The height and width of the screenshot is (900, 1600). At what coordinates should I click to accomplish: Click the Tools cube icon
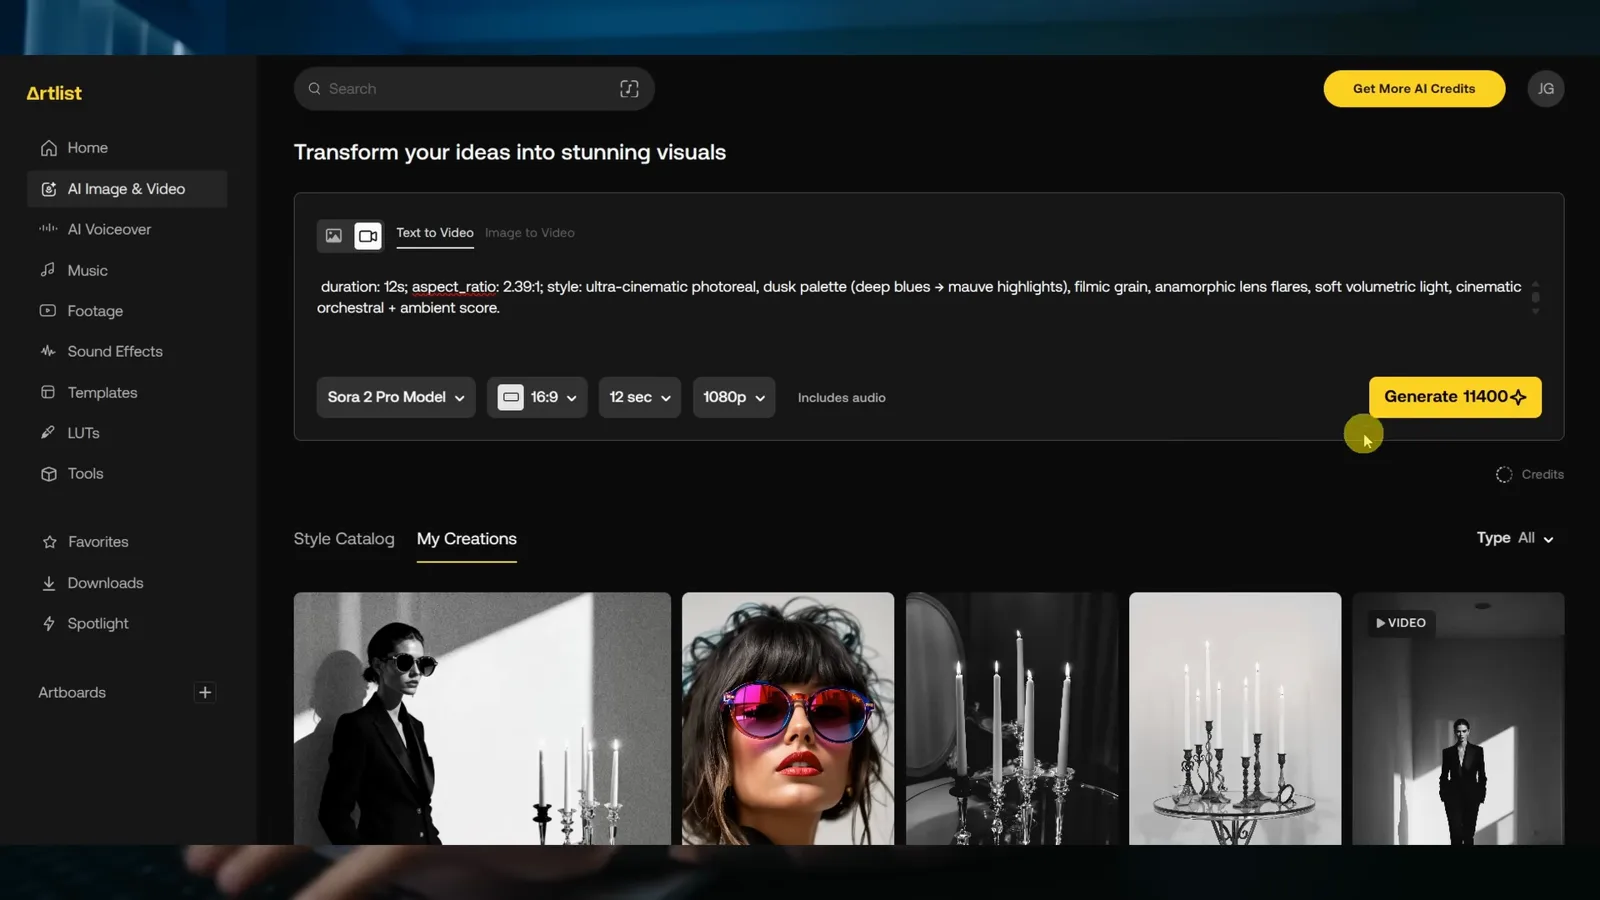tap(48, 474)
